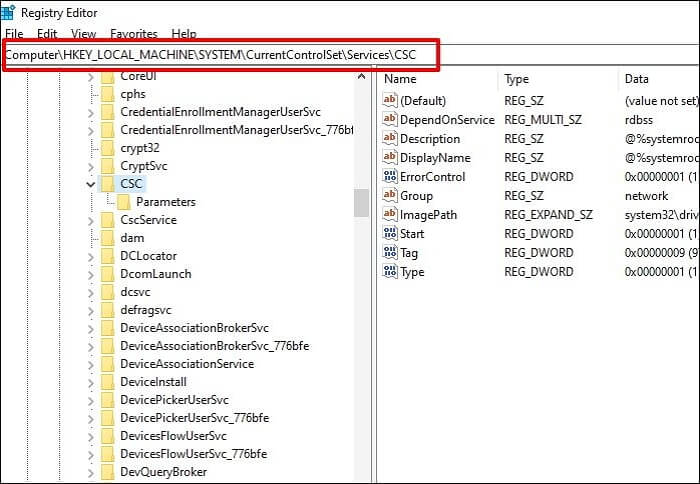Click the dam folder icon
This screenshot has width=700, height=484.
click(108, 238)
